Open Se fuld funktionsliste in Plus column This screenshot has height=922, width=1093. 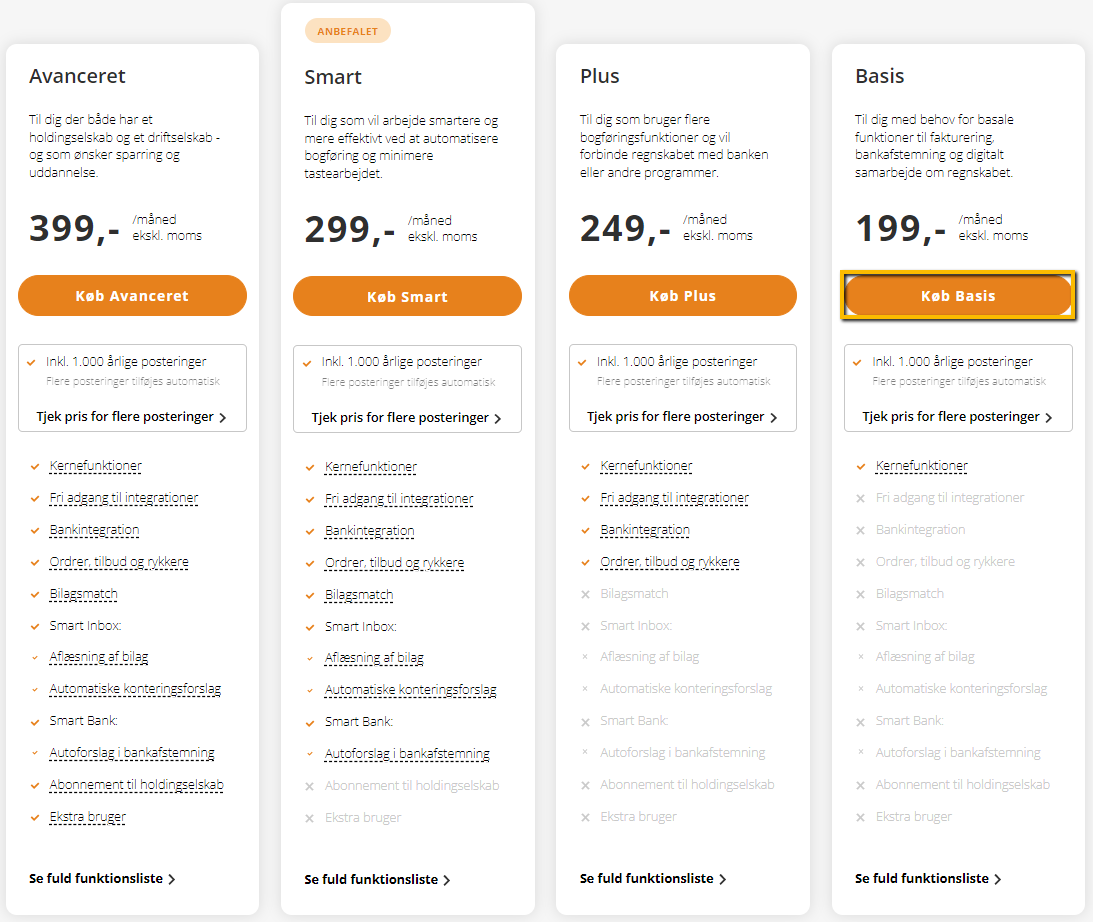coord(652,879)
